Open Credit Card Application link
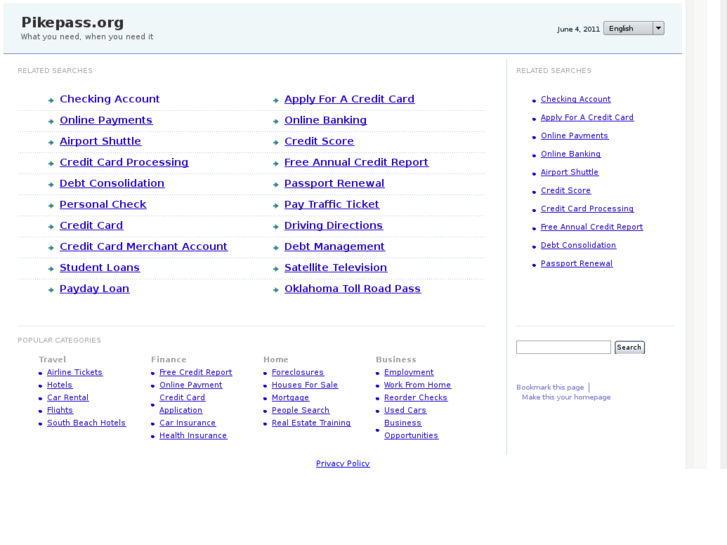 182,404
